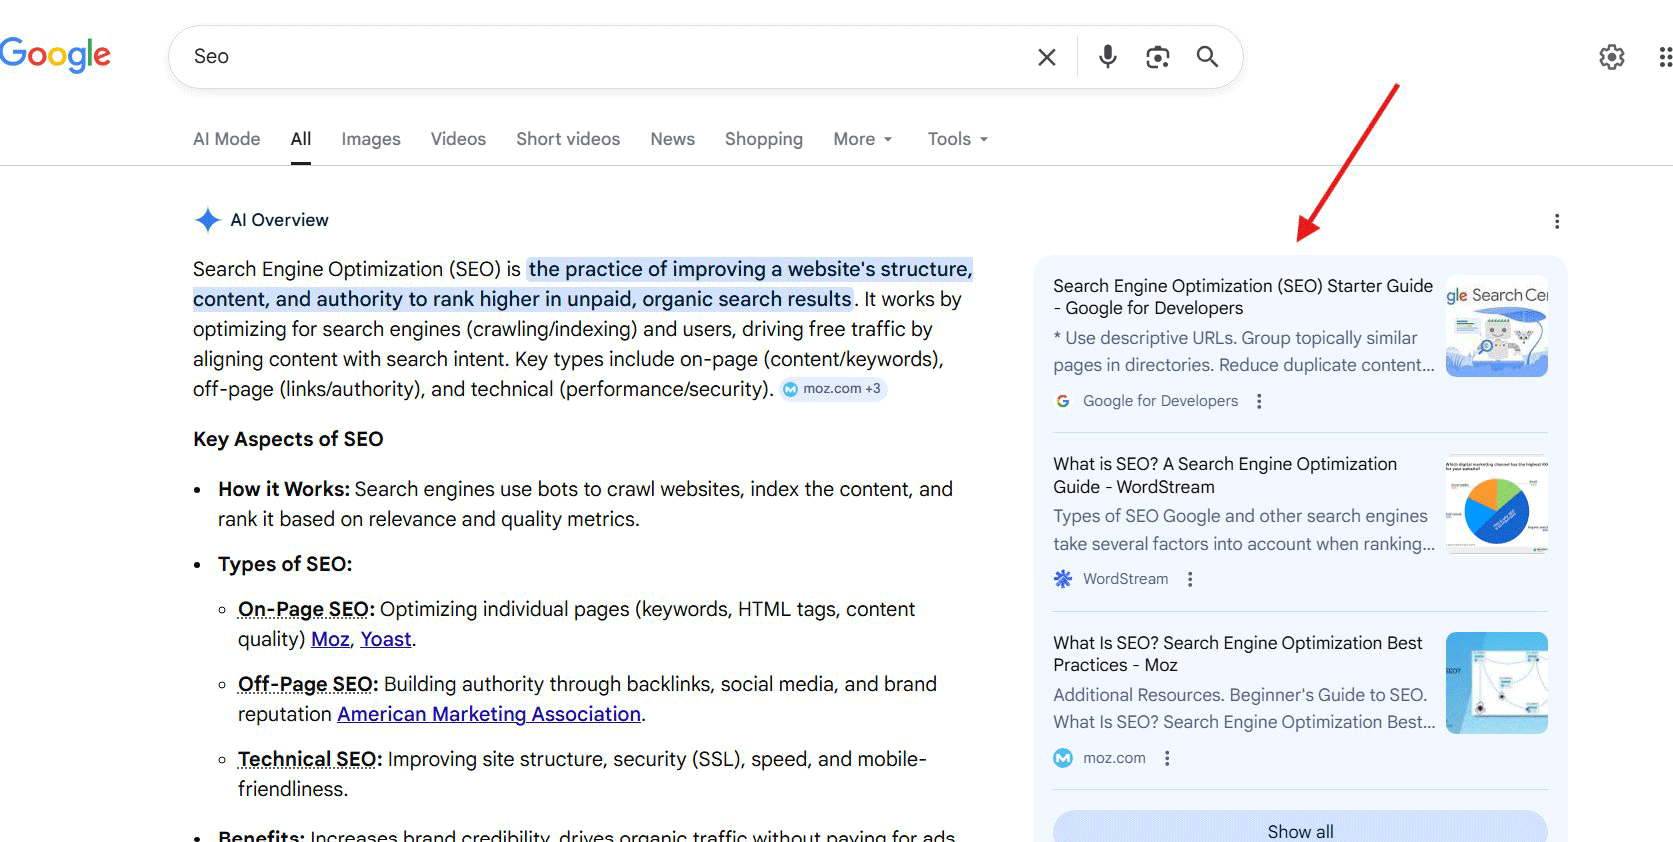Click the Off-Page SEO term

[306, 684]
